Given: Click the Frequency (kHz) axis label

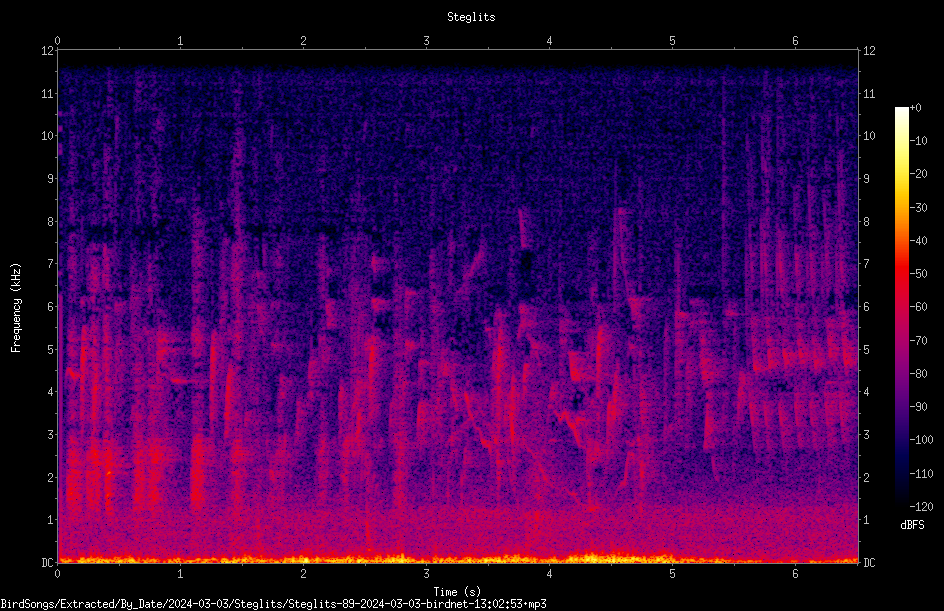Looking at the screenshot, I should [x=16, y=308].
